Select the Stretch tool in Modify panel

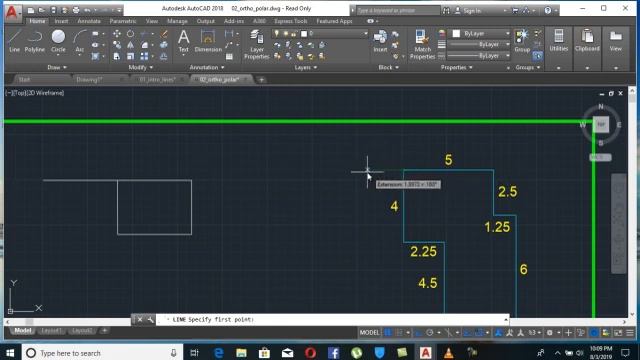coord(117,56)
